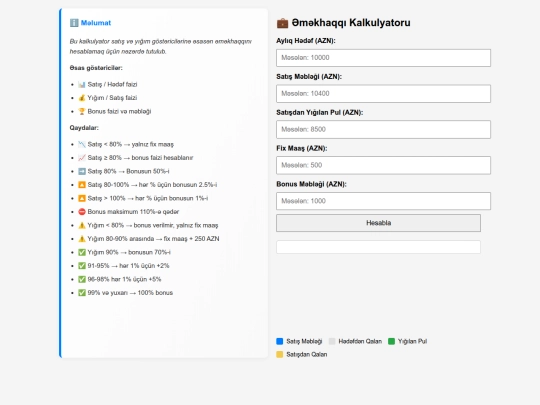This screenshot has height=405, width=540.
Task: Click the Hesabla button
Action: (378, 223)
